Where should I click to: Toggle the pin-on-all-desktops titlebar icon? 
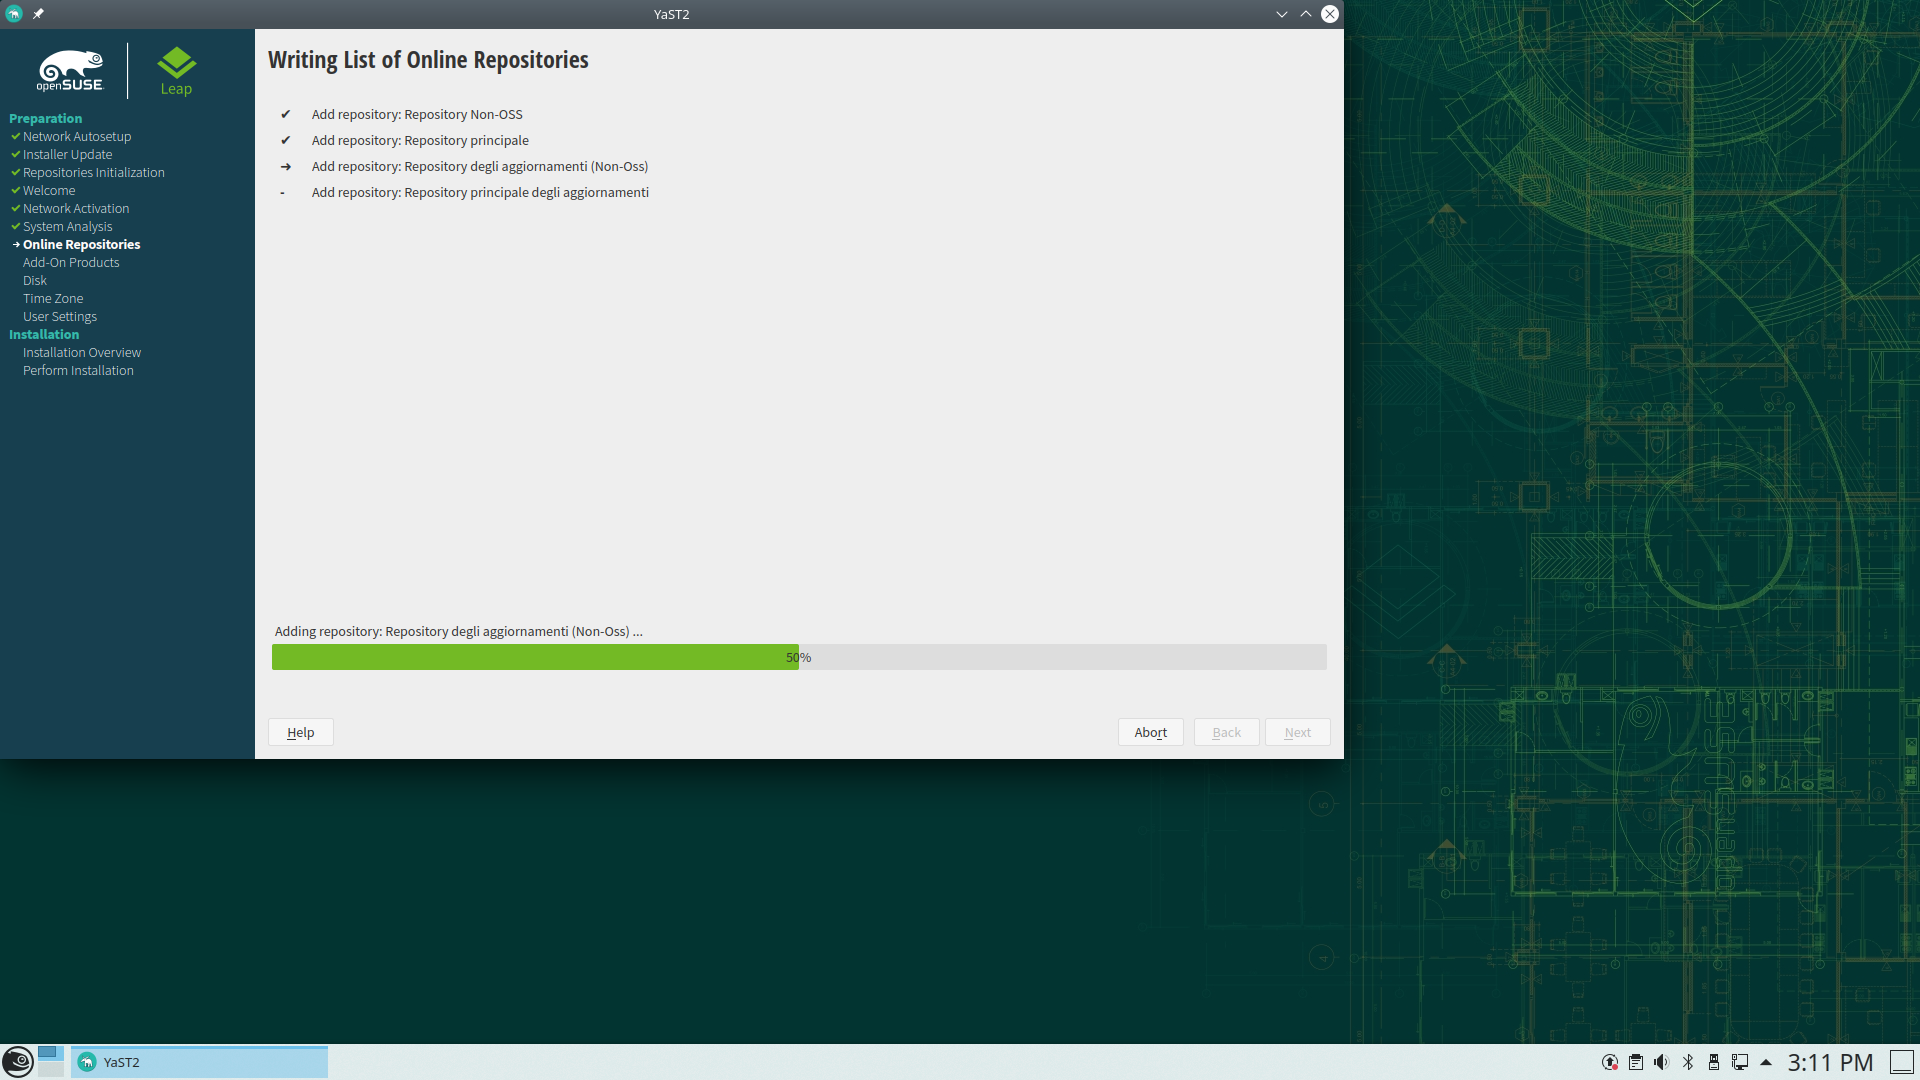[x=38, y=14]
